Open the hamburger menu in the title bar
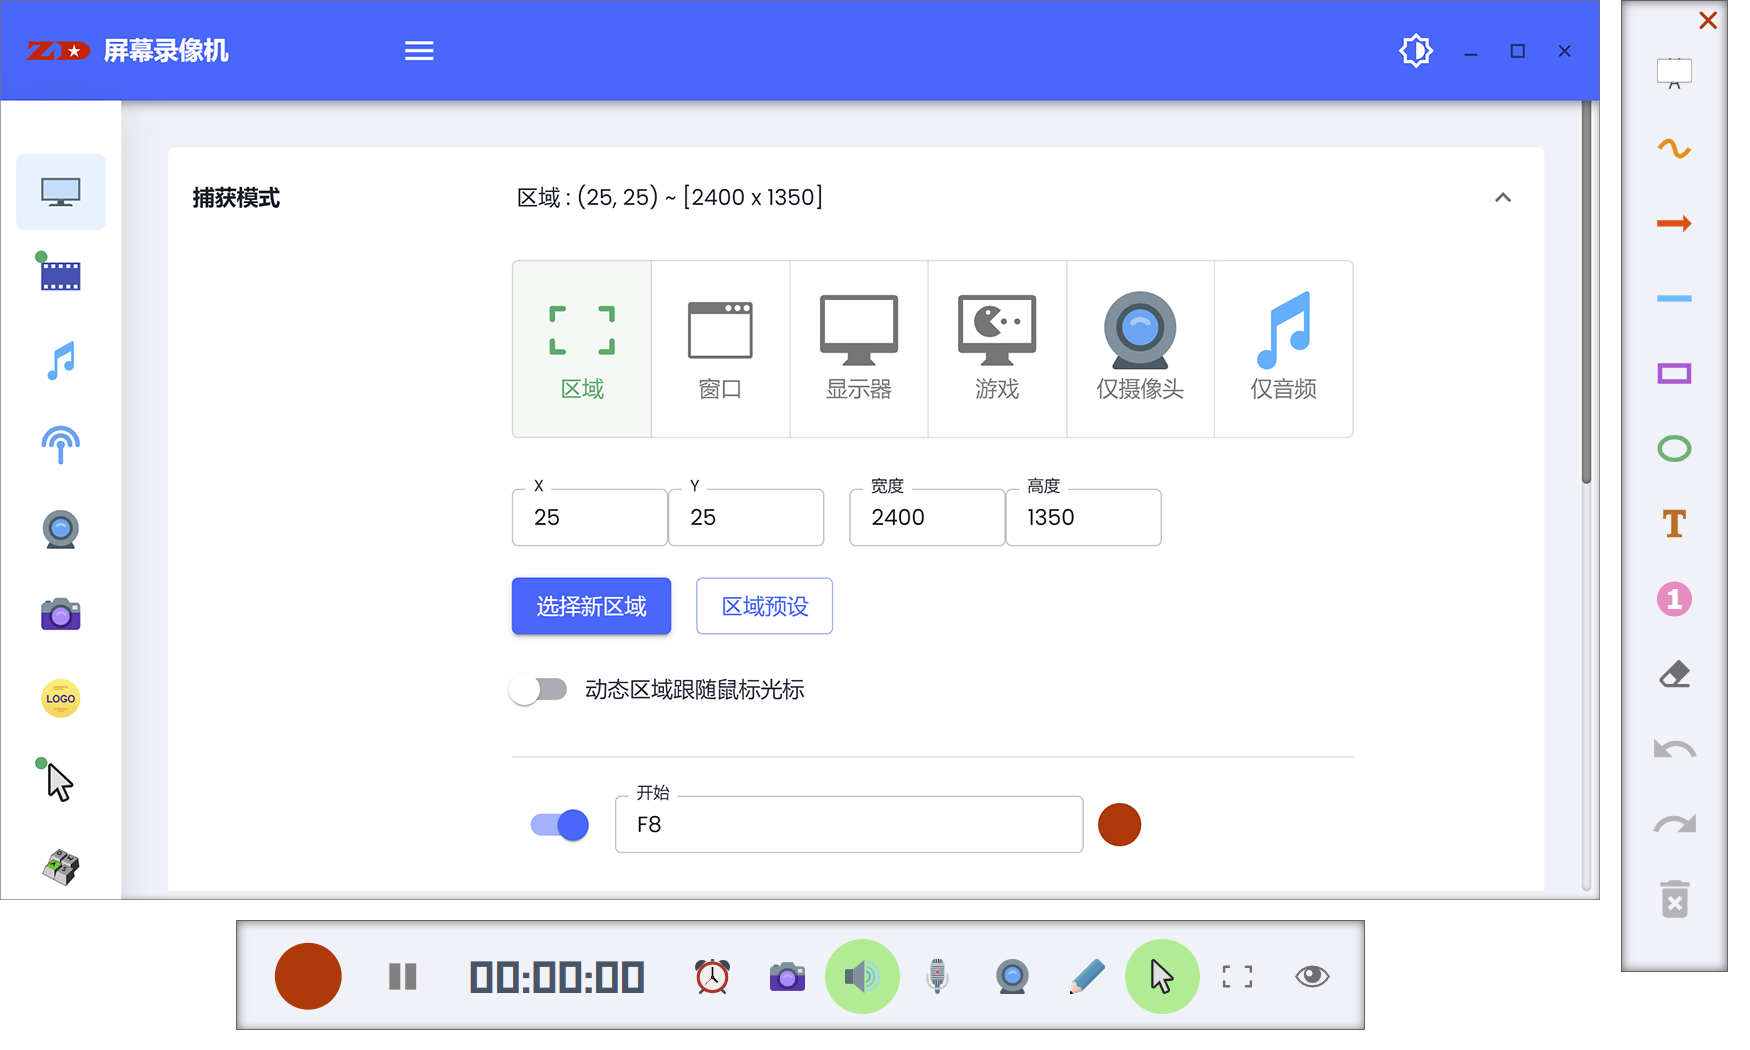This screenshot has width=1750, height=1050. point(419,50)
